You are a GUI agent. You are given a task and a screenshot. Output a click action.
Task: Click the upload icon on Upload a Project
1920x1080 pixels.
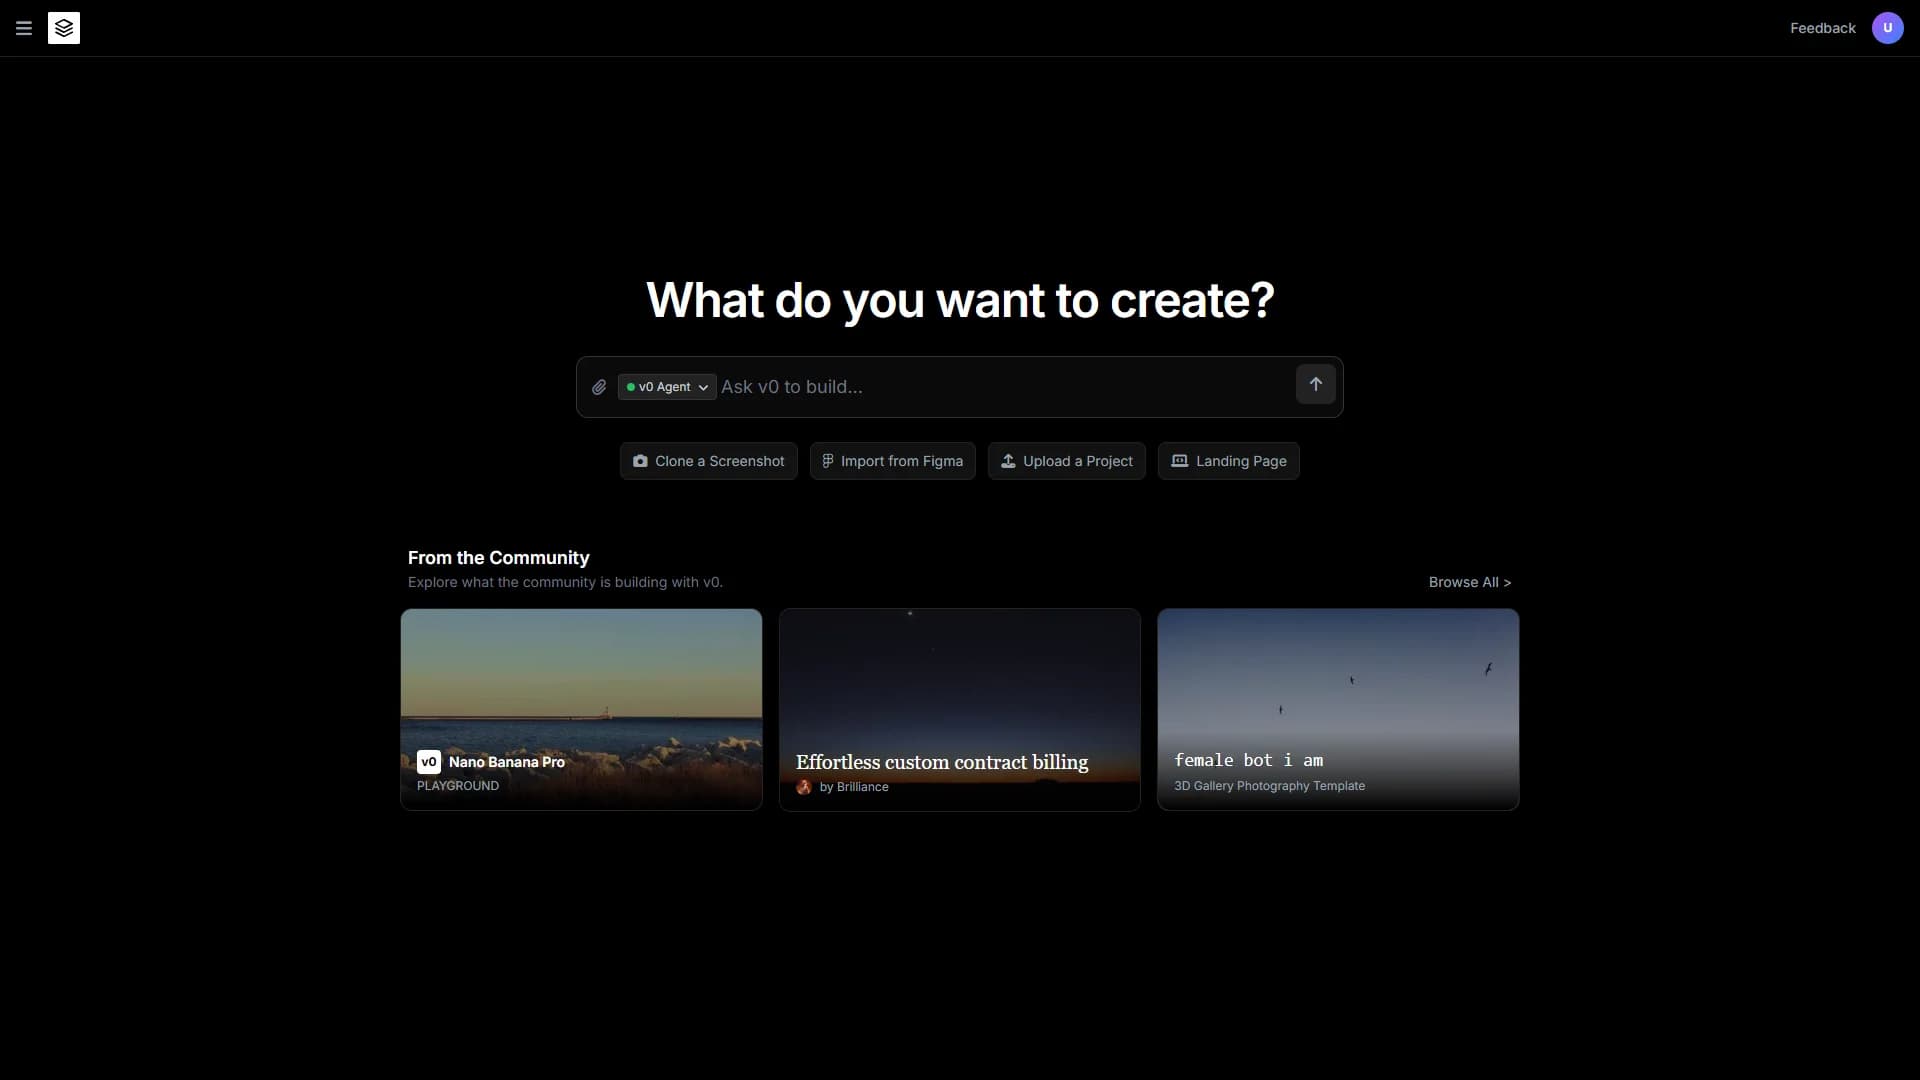pyautogui.click(x=1008, y=461)
